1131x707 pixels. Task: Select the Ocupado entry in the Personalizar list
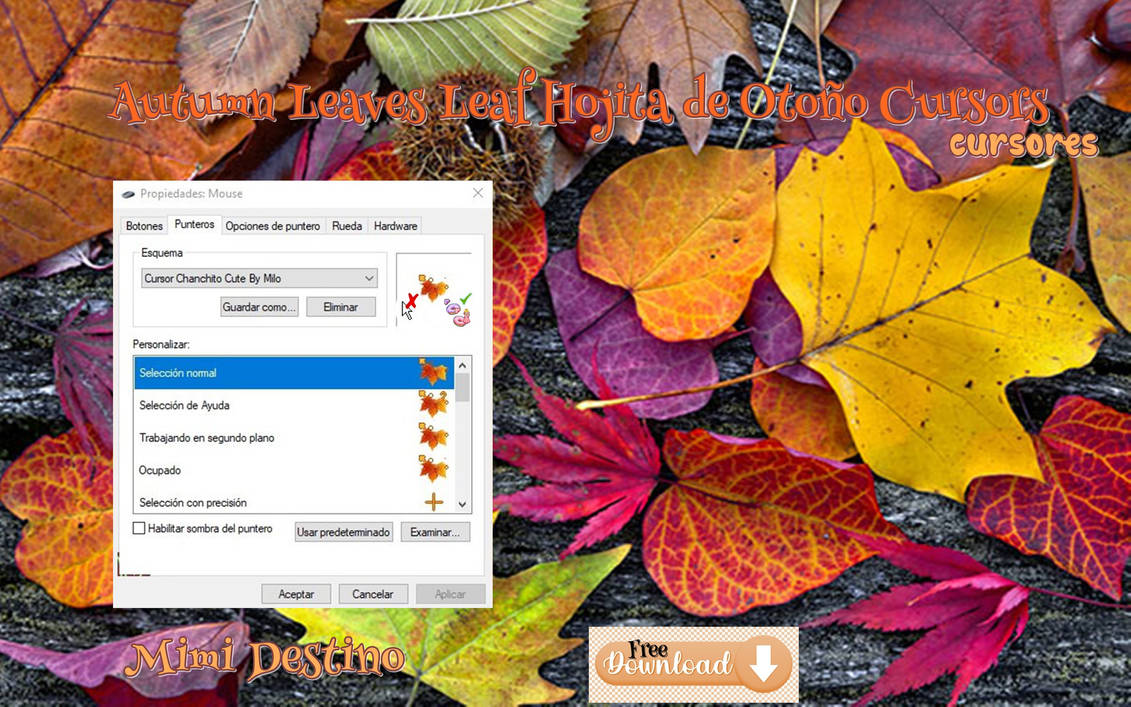click(250, 469)
